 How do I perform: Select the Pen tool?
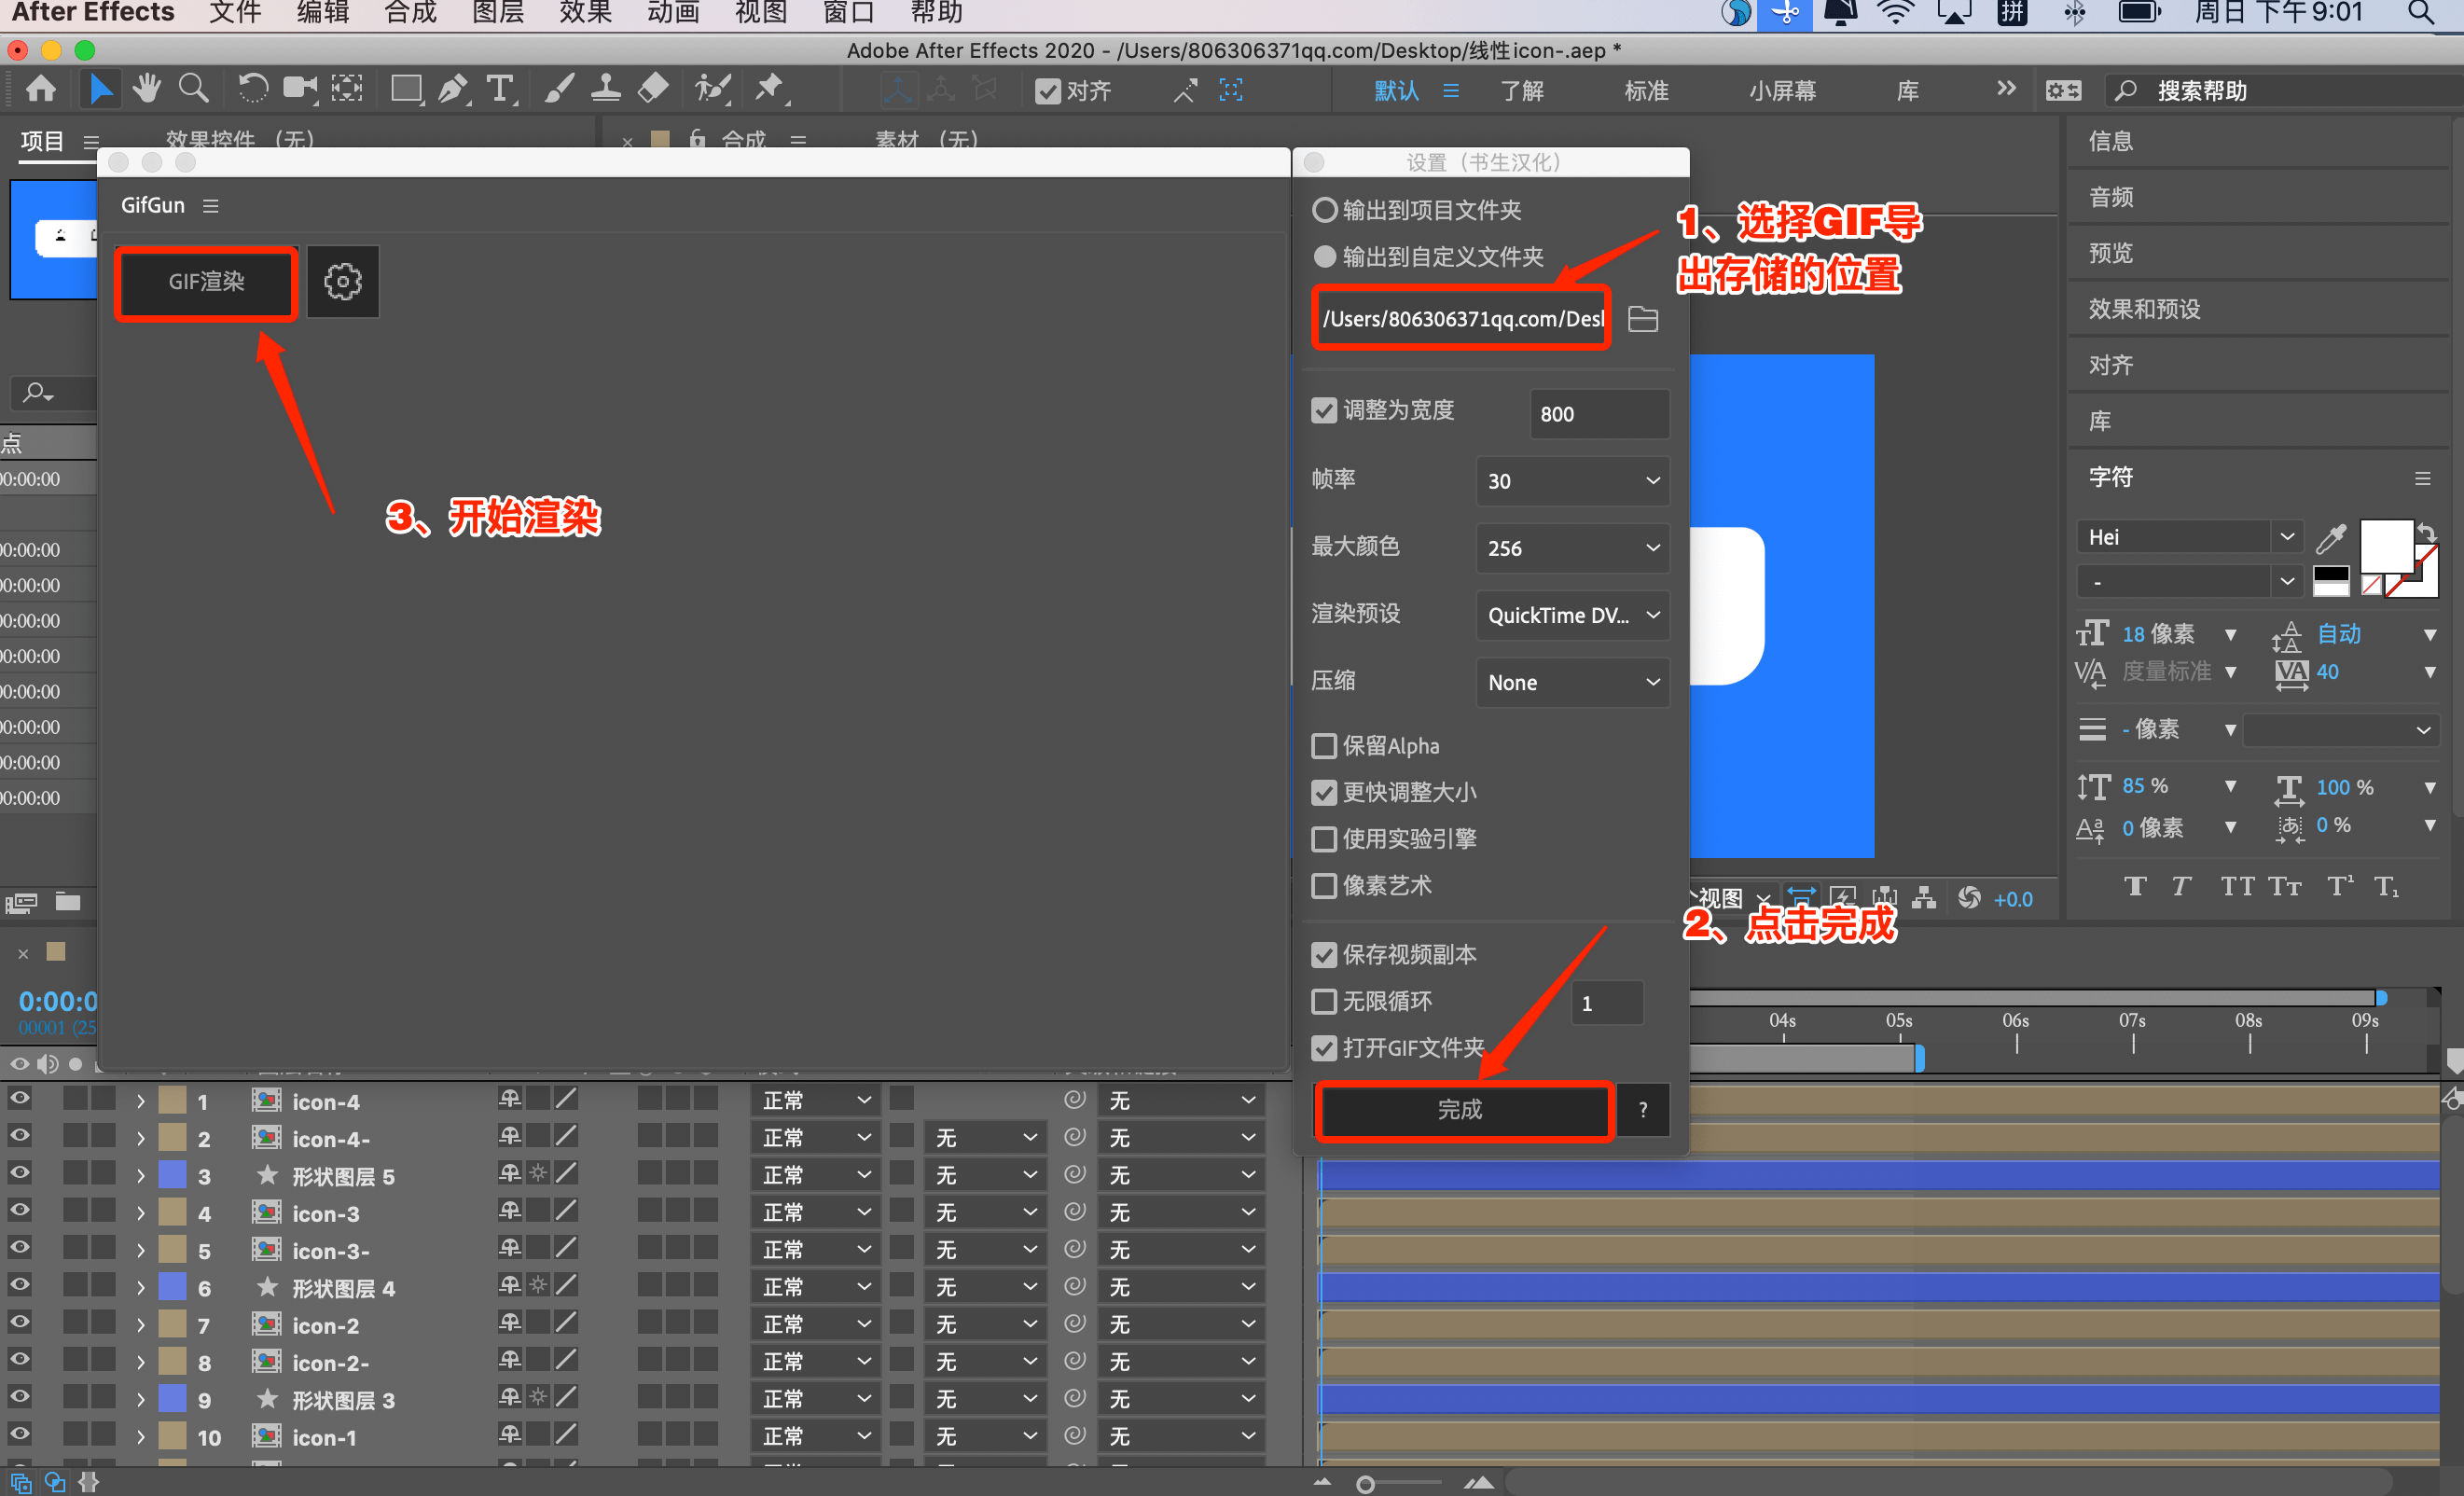click(454, 90)
